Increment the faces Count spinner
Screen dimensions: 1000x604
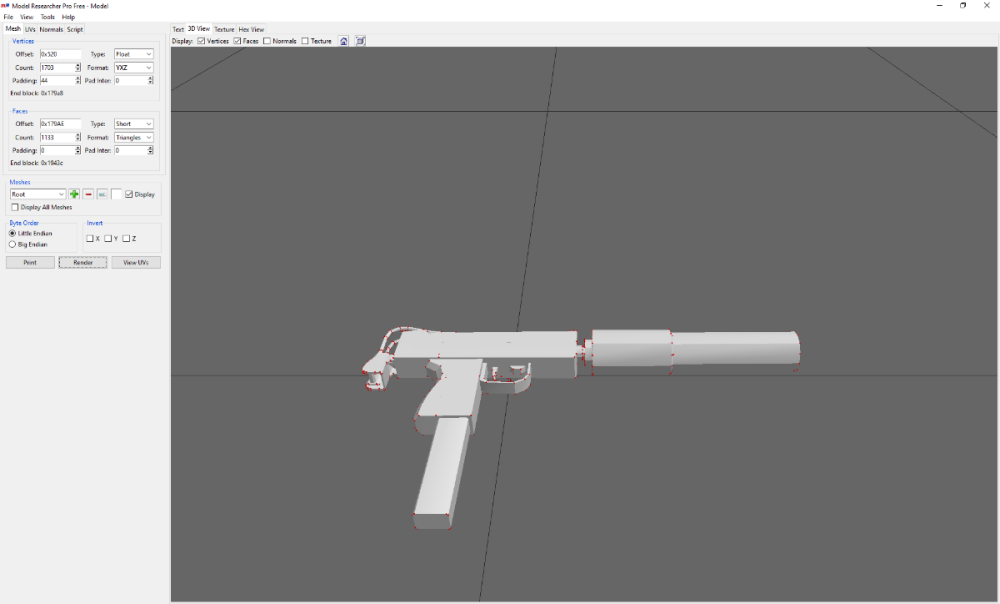pyautogui.click(x=78, y=135)
